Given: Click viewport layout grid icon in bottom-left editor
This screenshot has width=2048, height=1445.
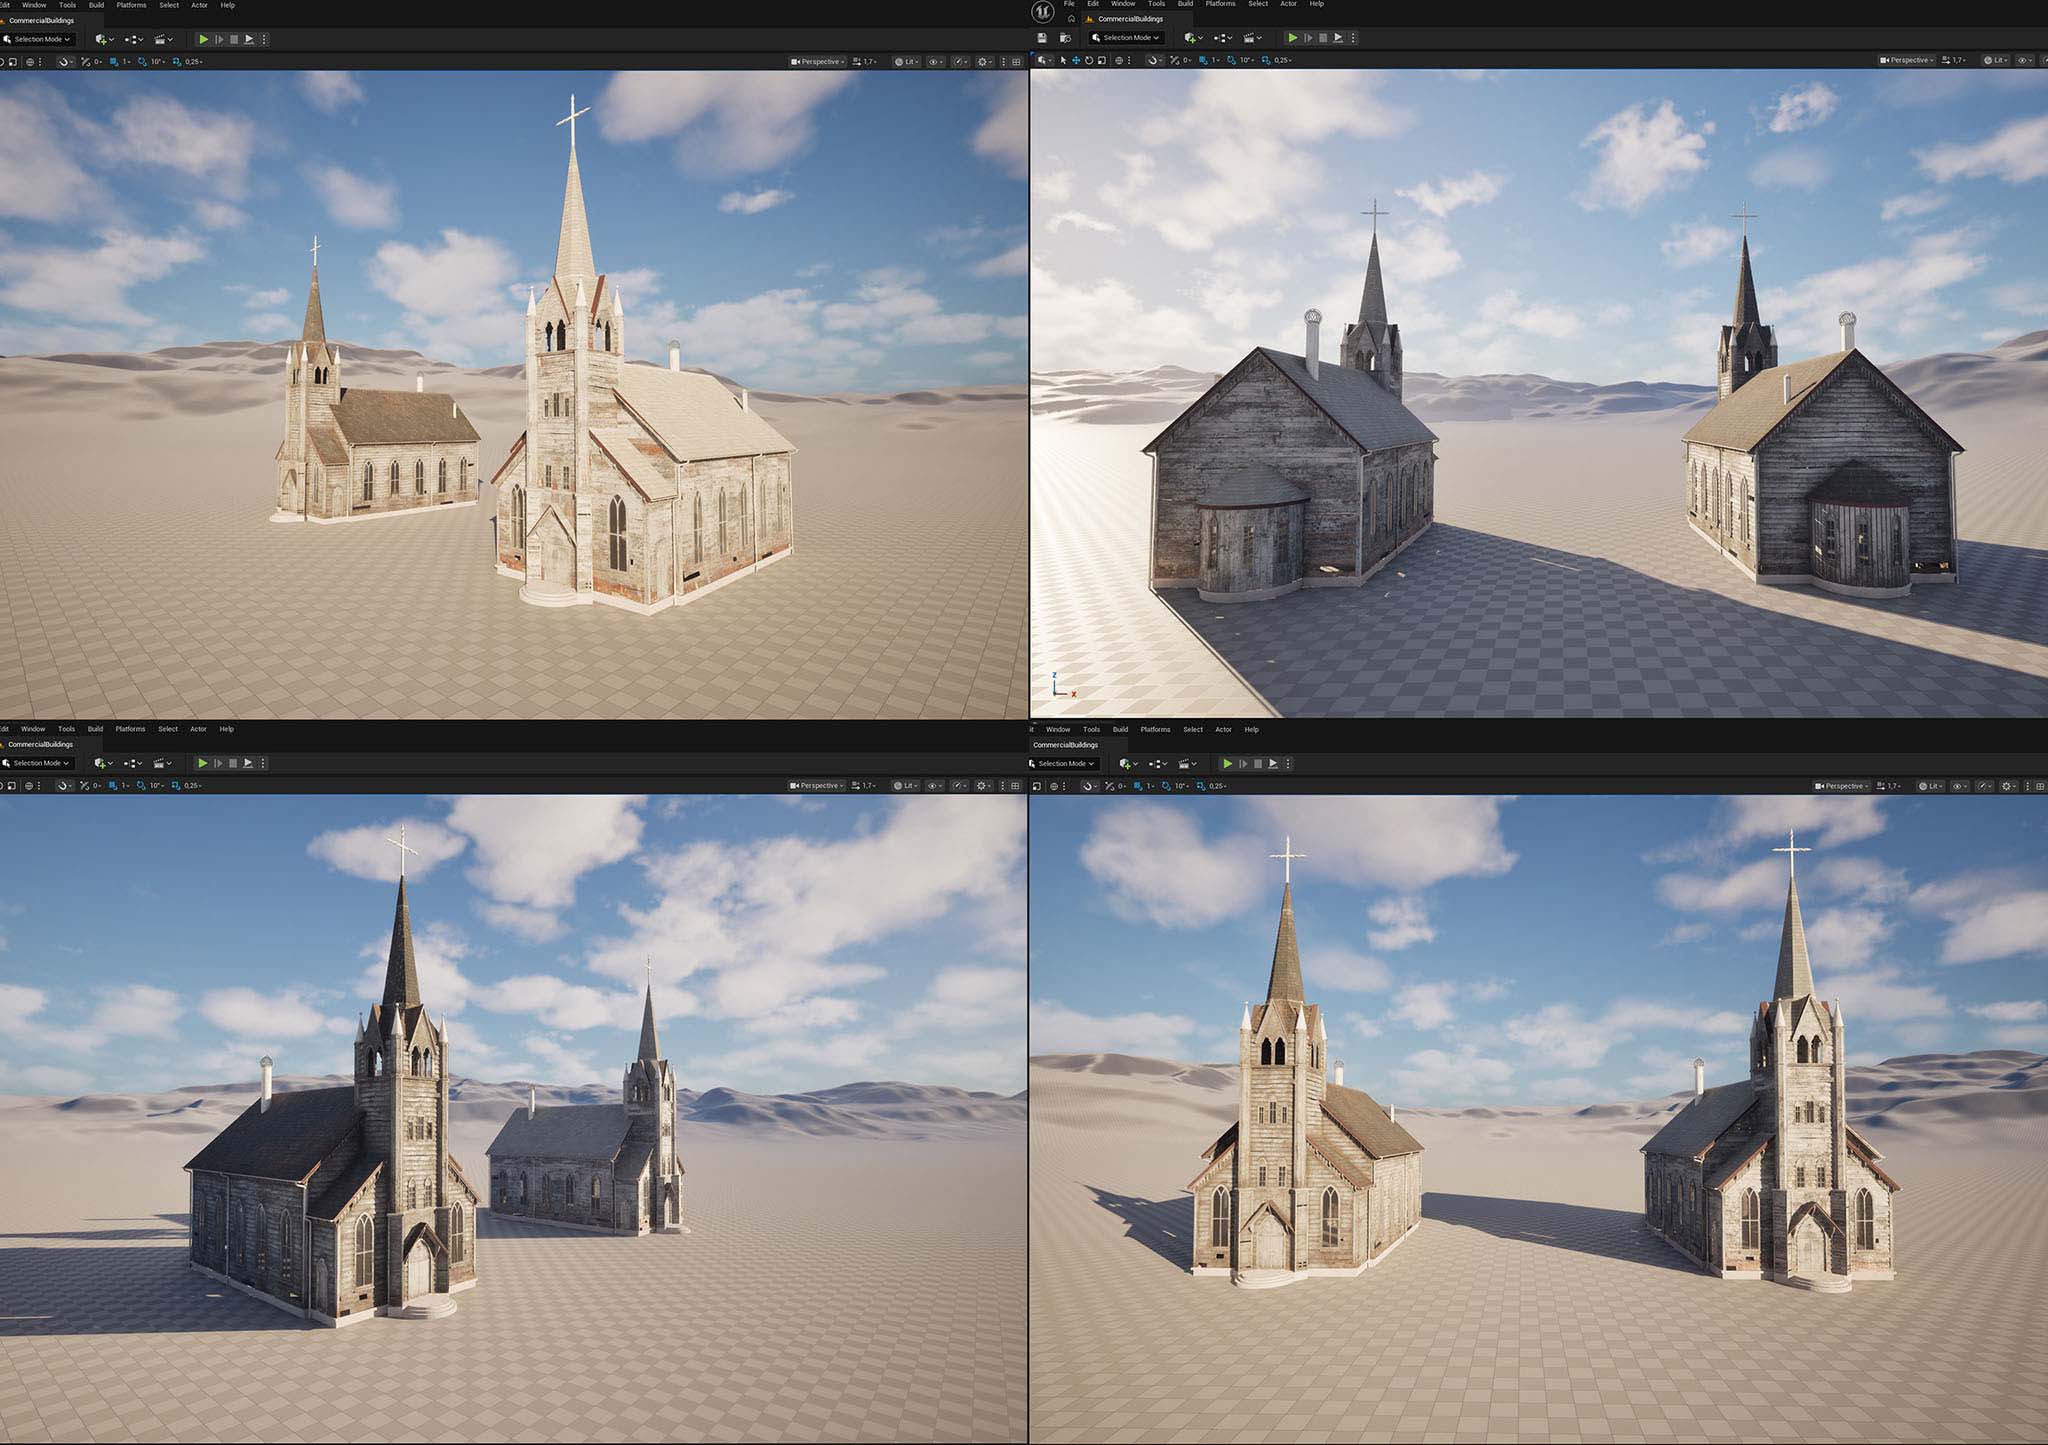Looking at the screenshot, I should coord(1016,786).
